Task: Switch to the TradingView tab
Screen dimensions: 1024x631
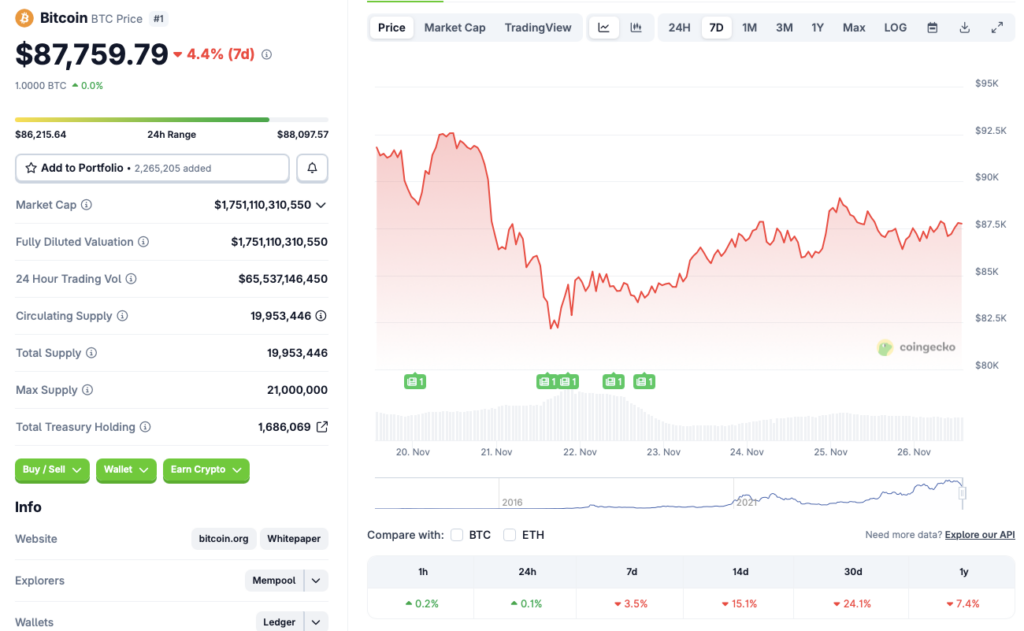Action: [x=538, y=27]
